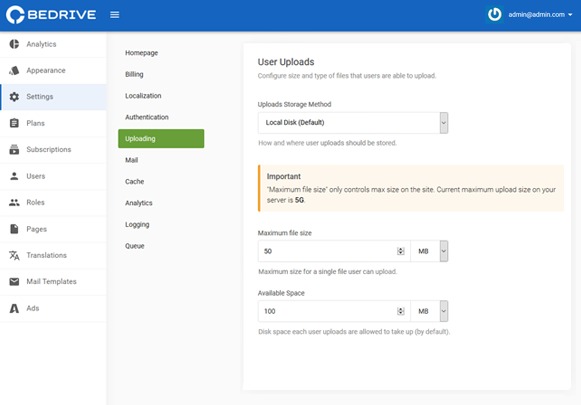Screen dimensions: 581x405
Task: Open the Maximum file size unit dropdown
Action: [x=429, y=251]
